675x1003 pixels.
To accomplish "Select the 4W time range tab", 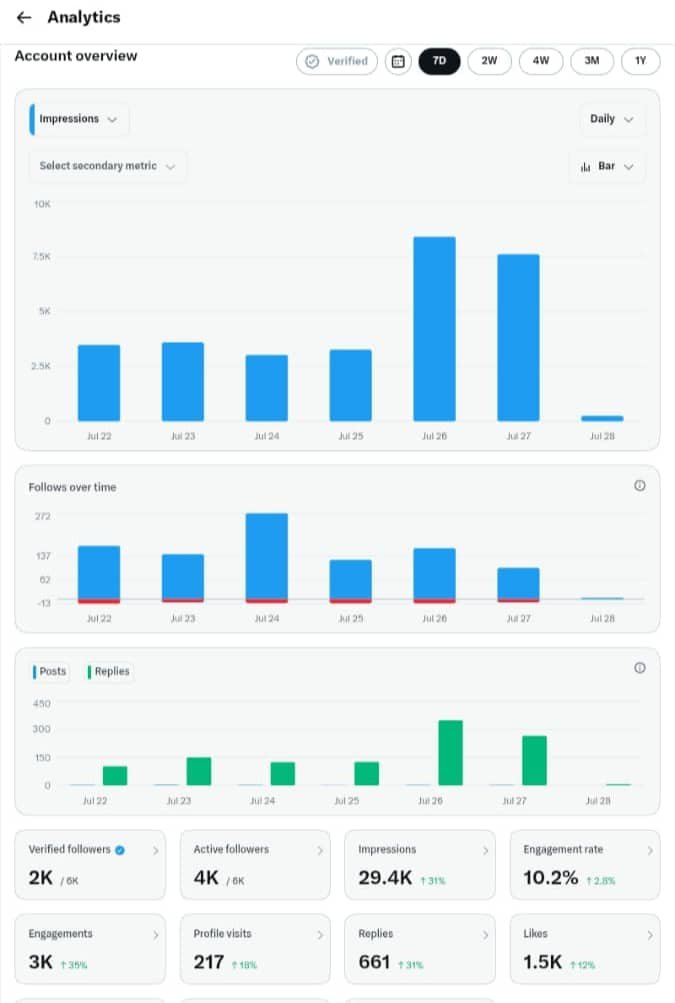I will [541, 61].
